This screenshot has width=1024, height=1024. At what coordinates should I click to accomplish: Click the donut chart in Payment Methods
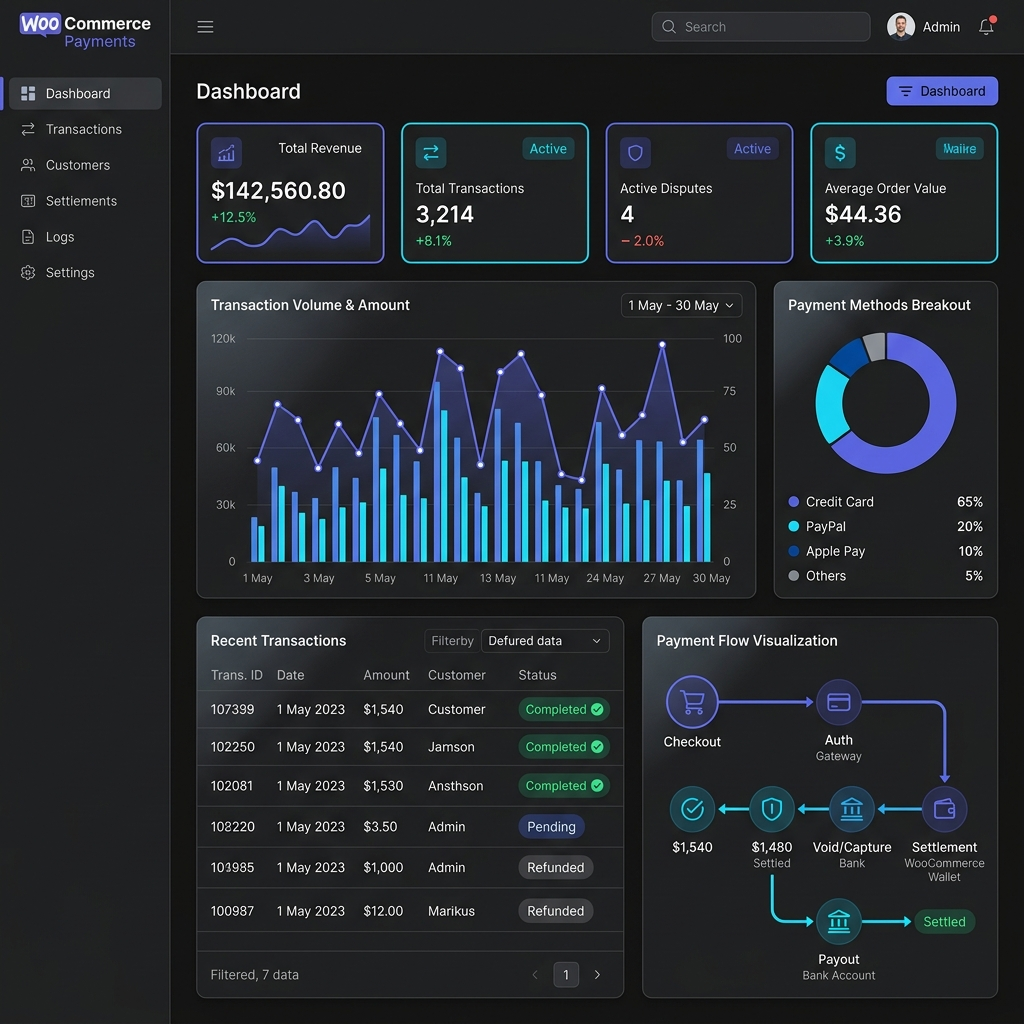point(886,403)
